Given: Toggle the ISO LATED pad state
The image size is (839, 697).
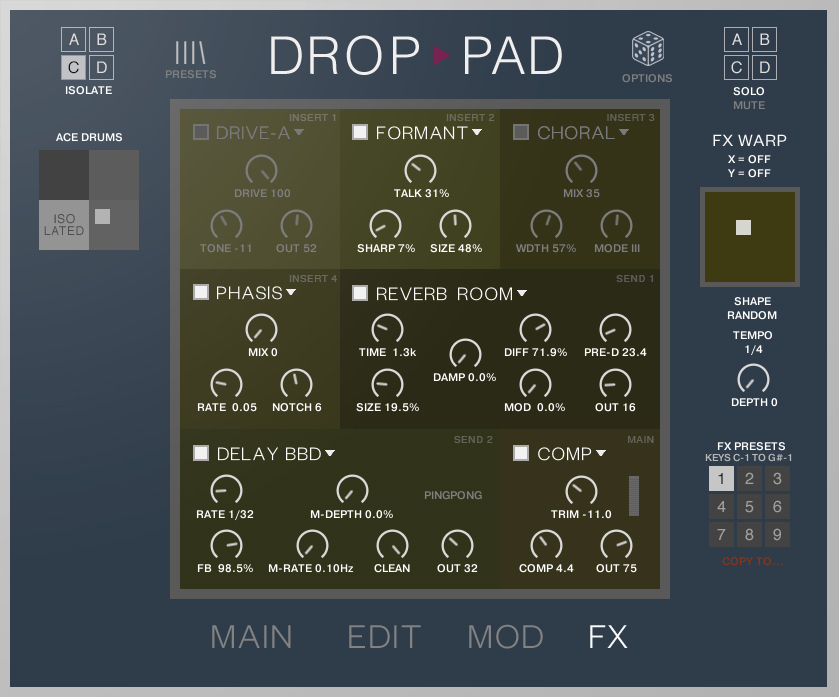Looking at the screenshot, I should (64, 225).
